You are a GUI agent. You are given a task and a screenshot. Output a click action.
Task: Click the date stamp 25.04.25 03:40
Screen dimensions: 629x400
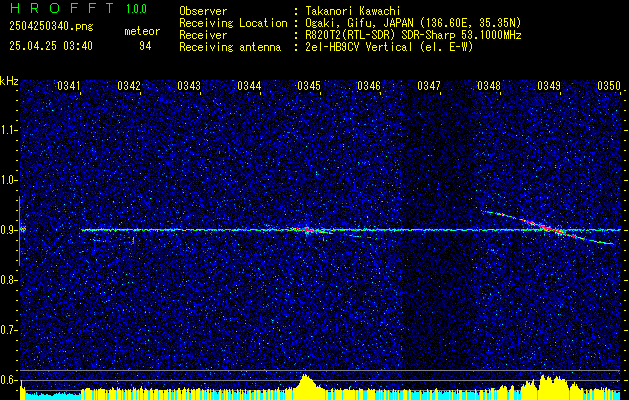51,46
